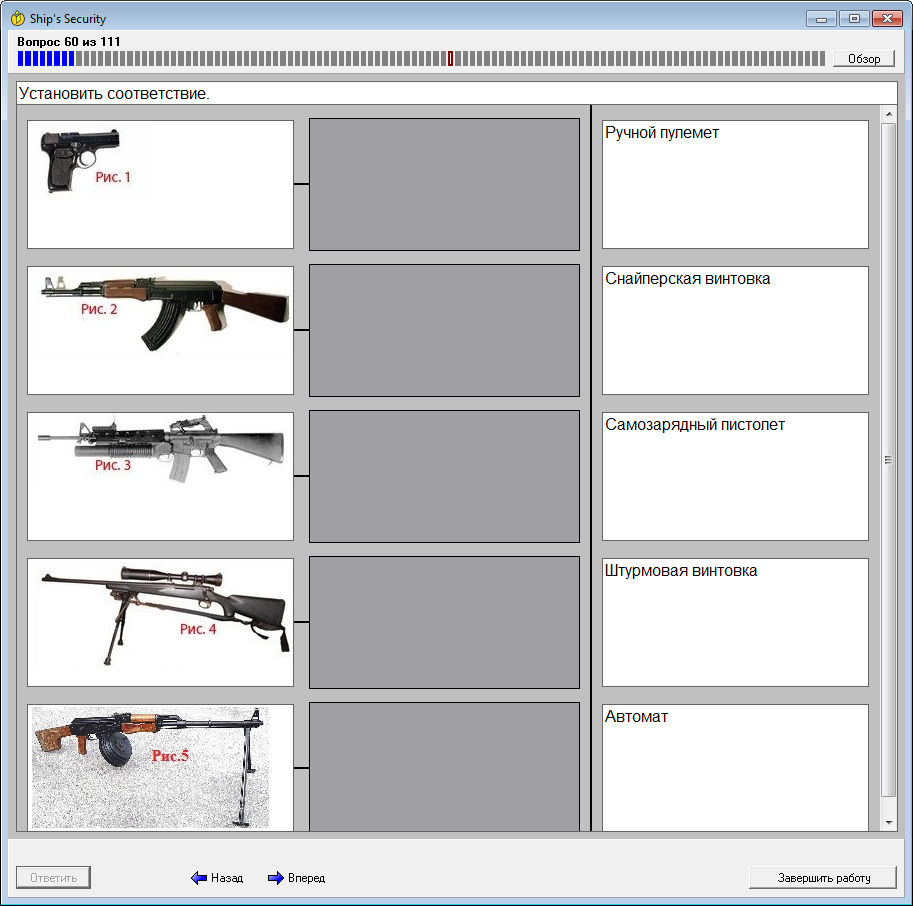Select the AK rifle image Рис. 2
Screen dimensions: 913x906
160,330
